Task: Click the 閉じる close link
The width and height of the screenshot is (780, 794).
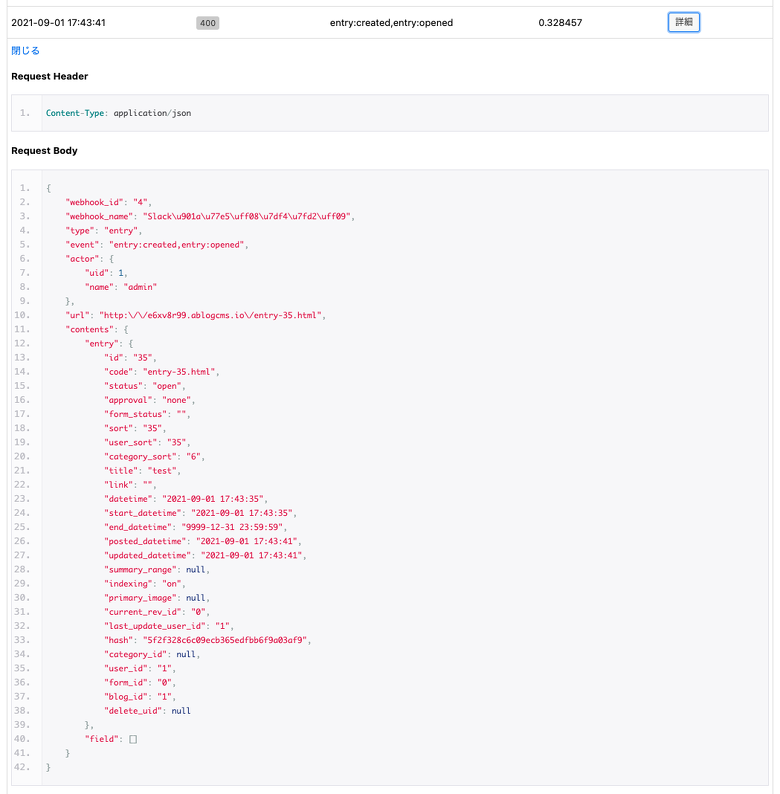Action: tap(26, 50)
